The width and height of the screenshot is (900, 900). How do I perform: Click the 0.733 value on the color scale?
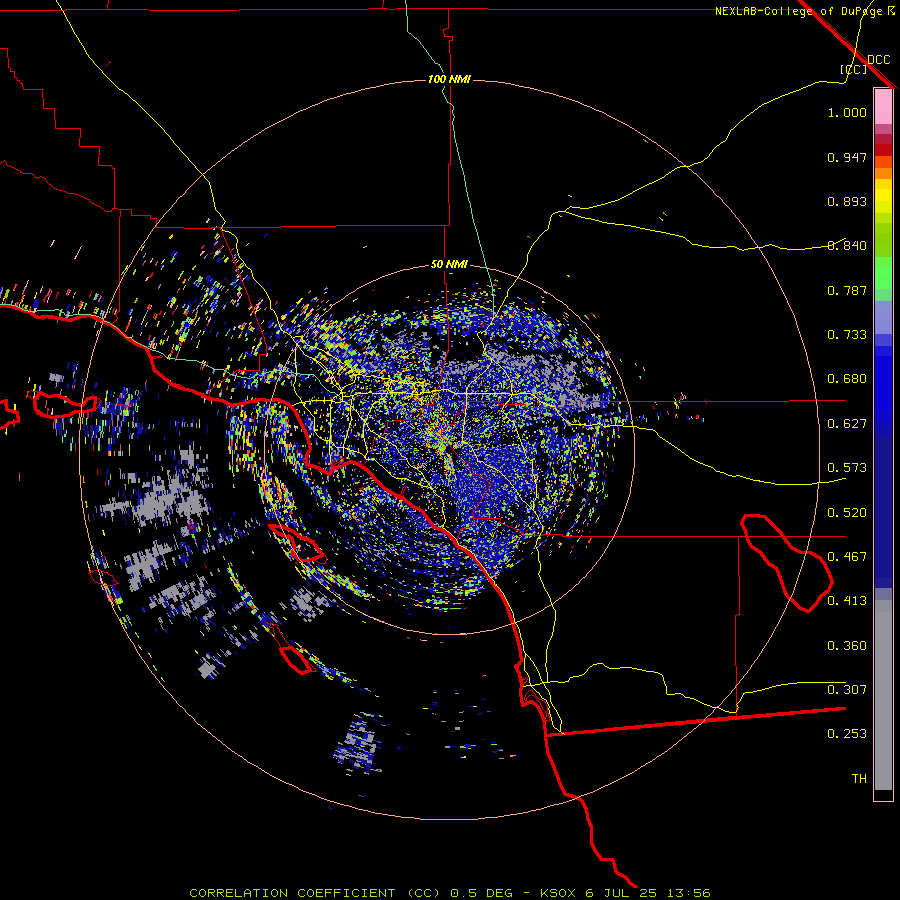click(847, 335)
